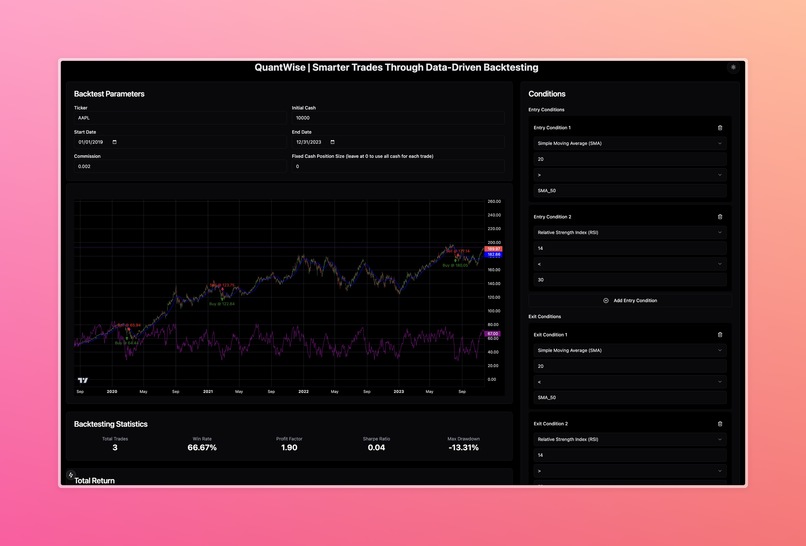Delete Entry Condition 1 with trash icon
The image size is (806, 546).
pyautogui.click(x=720, y=128)
